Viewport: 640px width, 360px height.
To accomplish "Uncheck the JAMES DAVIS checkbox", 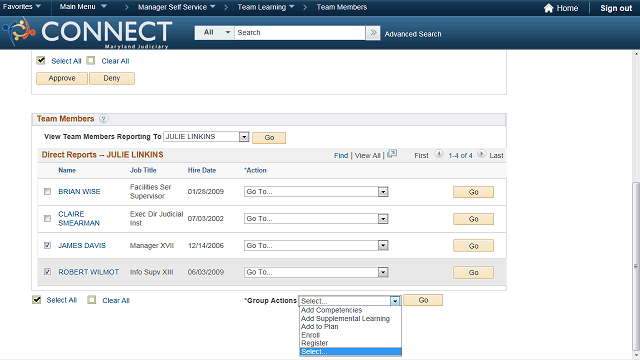I will (x=47, y=245).
